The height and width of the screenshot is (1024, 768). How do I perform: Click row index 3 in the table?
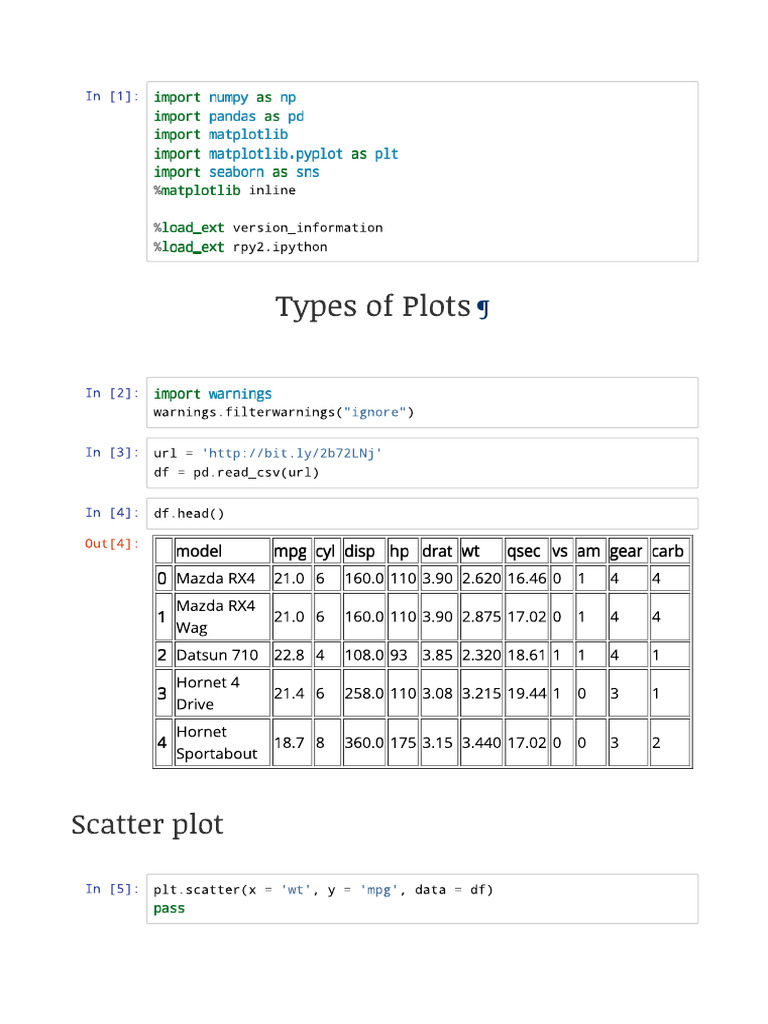[x=162, y=693]
